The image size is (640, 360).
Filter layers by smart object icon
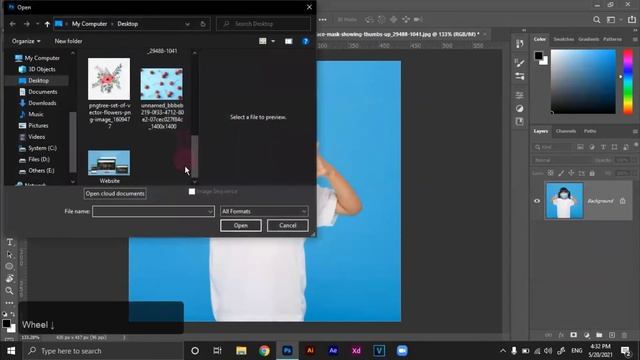[626, 147]
